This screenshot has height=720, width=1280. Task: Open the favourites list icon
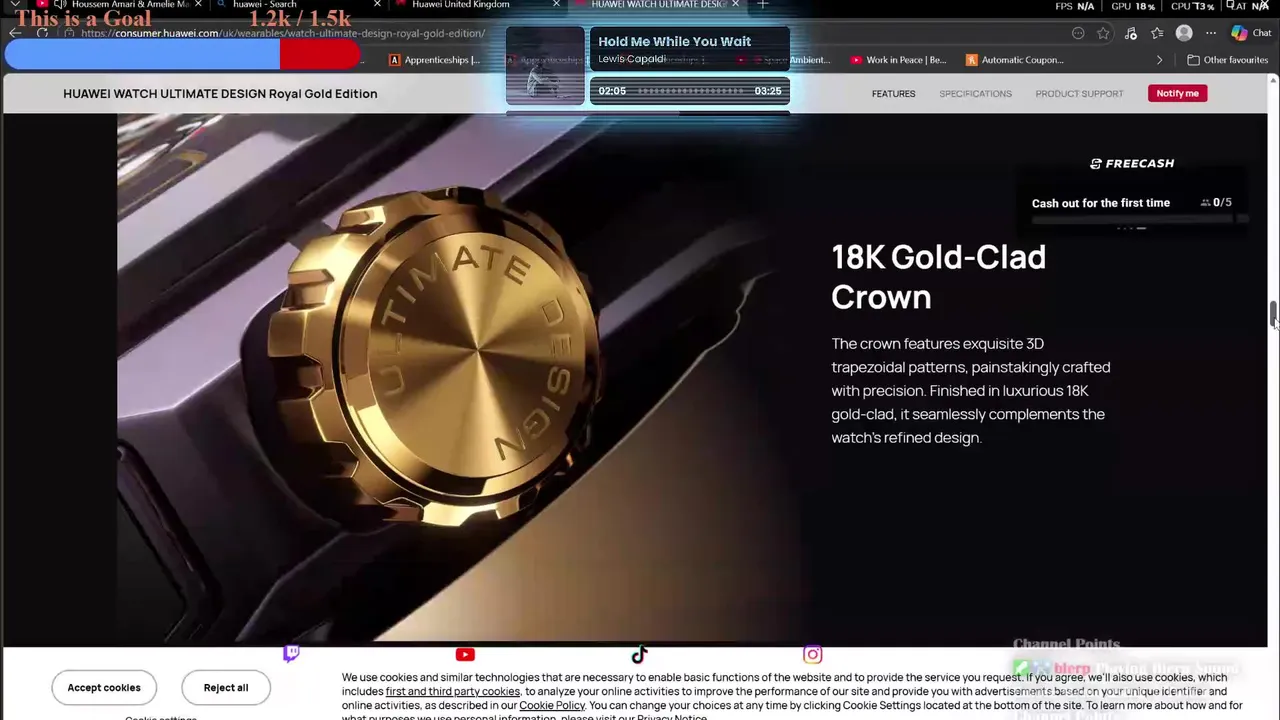click(1157, 33)
